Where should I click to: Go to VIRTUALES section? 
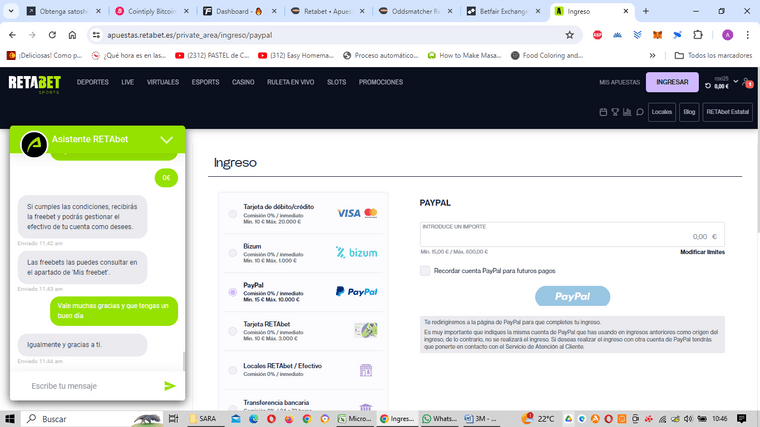pos(163,82)
